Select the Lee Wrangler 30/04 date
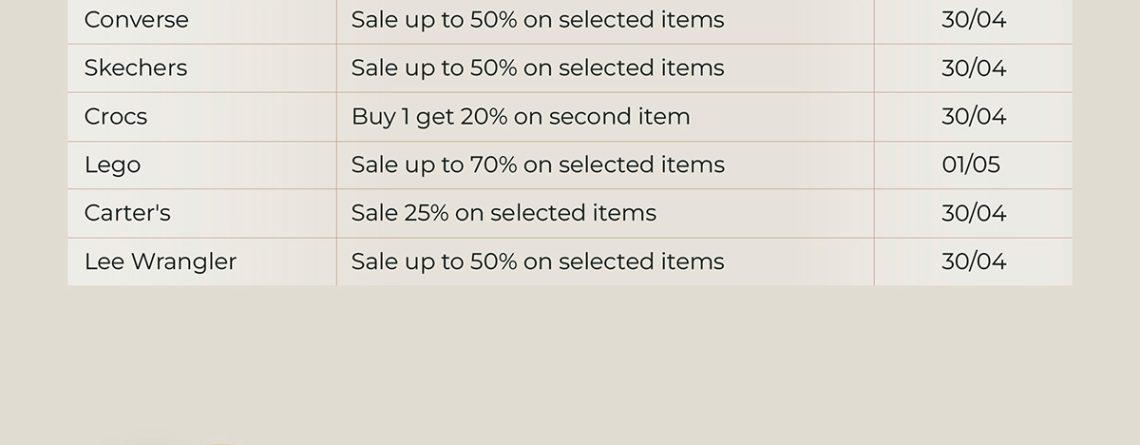The height and width of the screenshot is (445, 1140). [x=974, y=262]
